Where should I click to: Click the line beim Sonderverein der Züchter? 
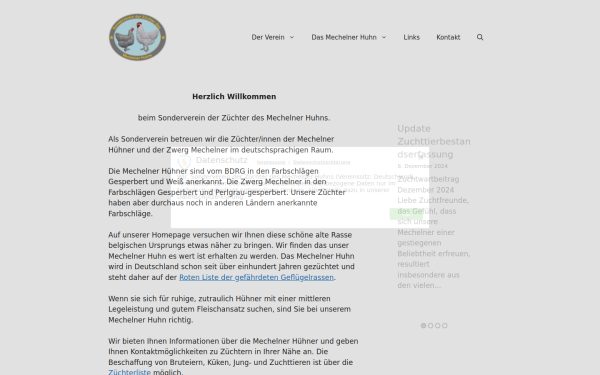pos(234,118)
